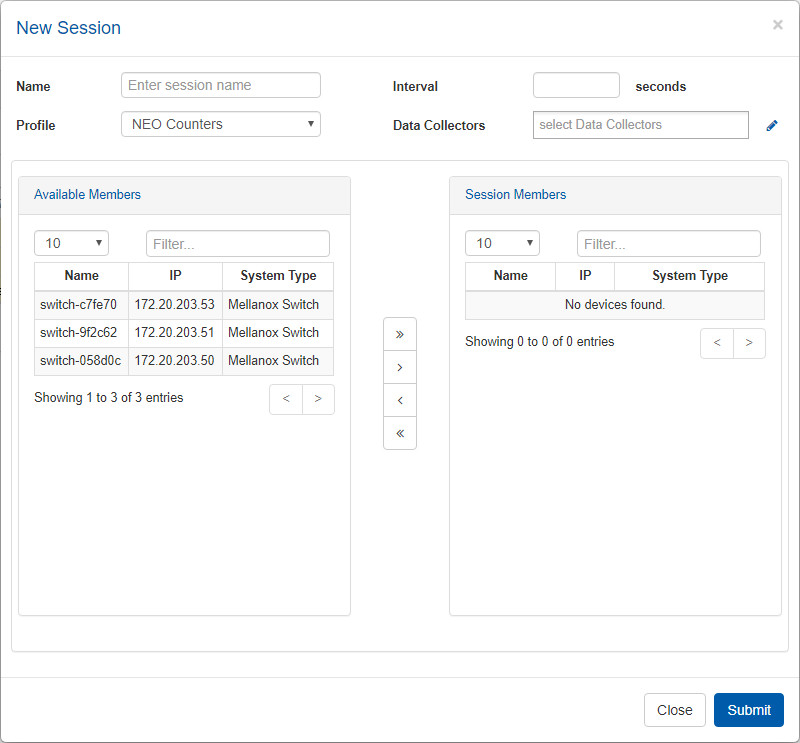Add selected member using single right arrow

click(x=400, y=367)
